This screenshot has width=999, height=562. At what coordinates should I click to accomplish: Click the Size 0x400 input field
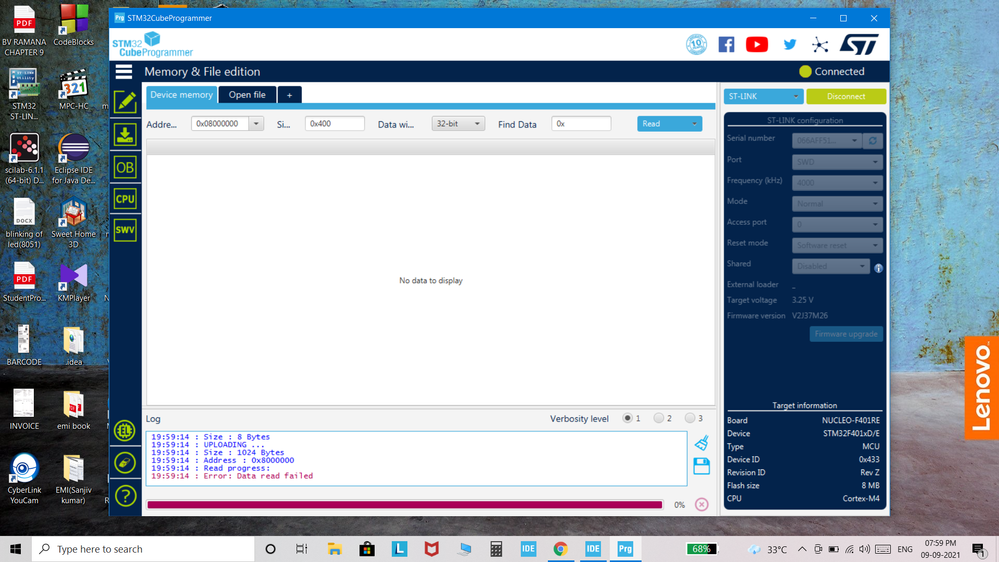[334, 124]
